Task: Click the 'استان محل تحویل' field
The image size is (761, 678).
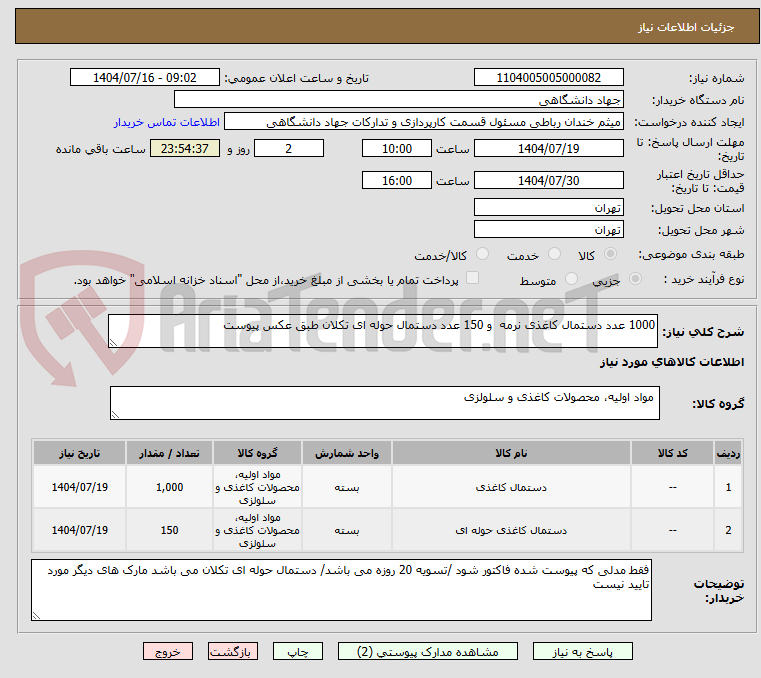Action: tap(548, 208)
